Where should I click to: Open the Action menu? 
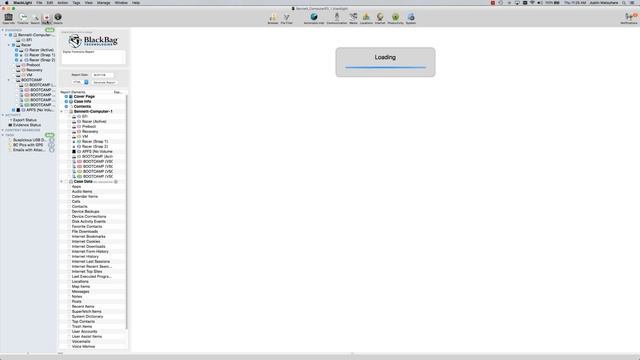click(x=62, y=3)
